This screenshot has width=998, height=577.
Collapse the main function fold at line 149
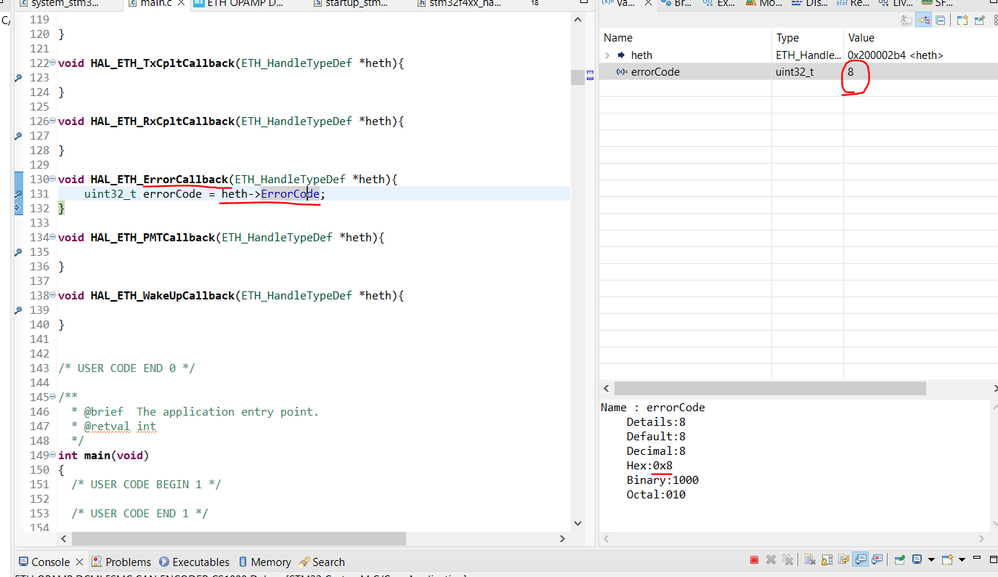tap(53, 455)
